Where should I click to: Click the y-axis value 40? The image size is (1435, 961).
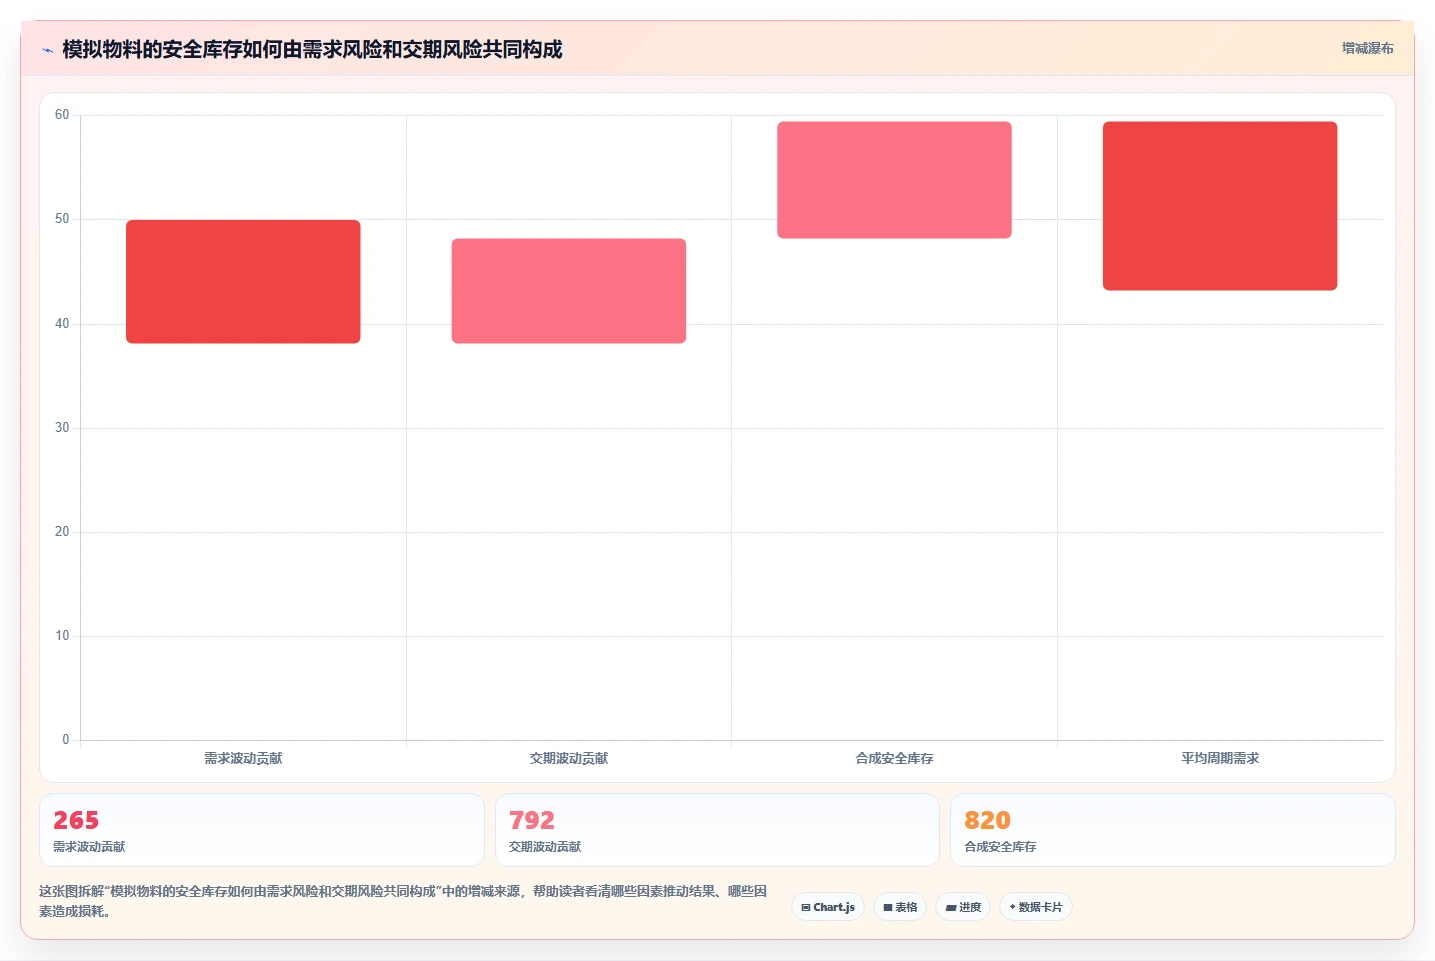62,324
